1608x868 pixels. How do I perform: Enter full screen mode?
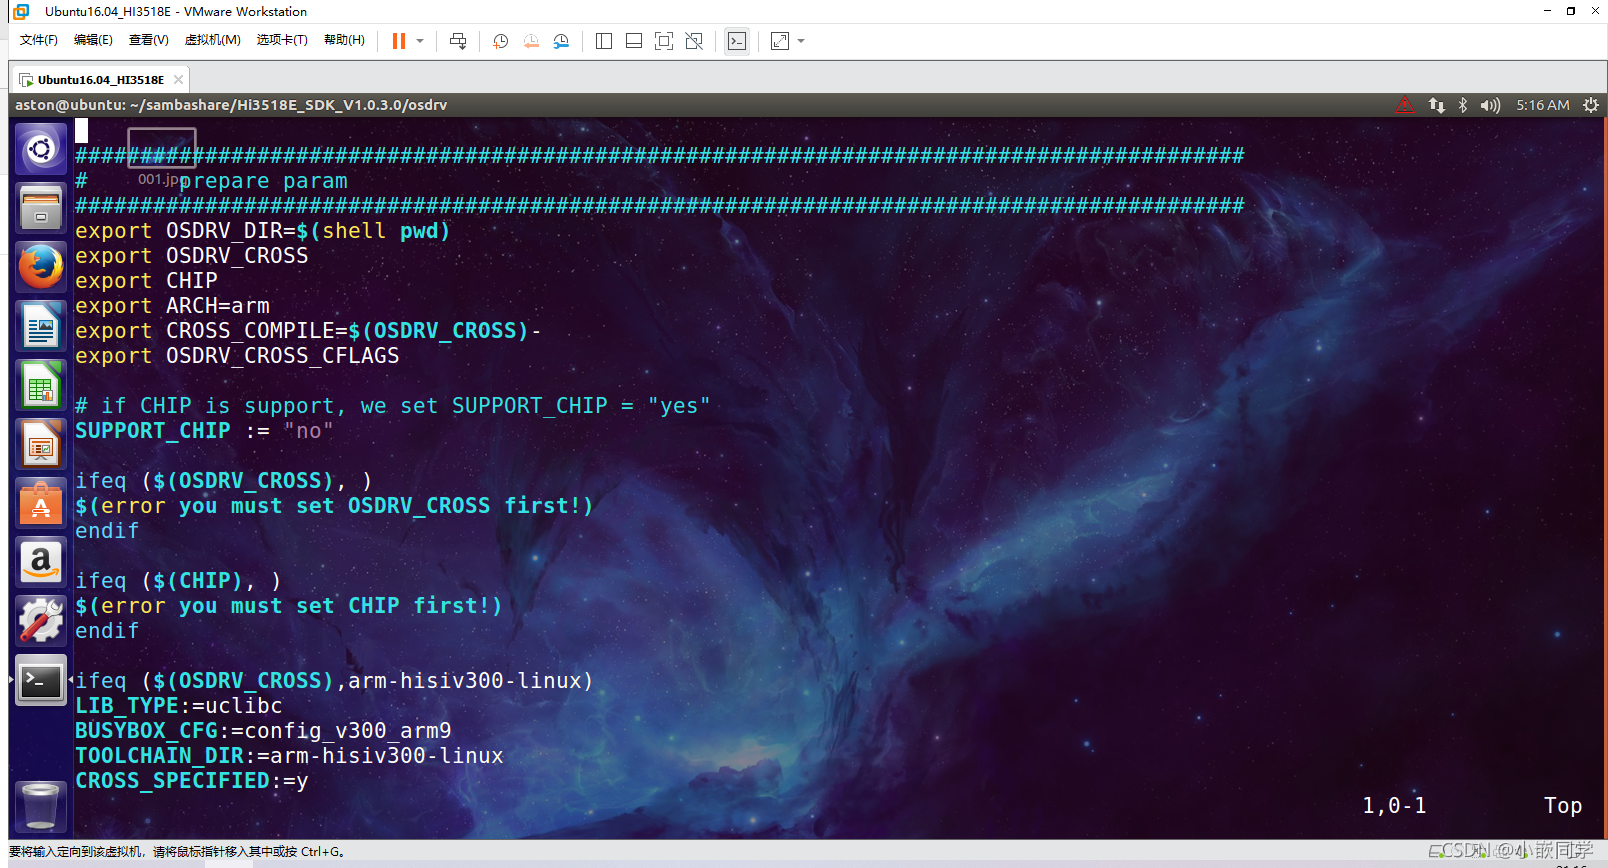tap(664, 41)
